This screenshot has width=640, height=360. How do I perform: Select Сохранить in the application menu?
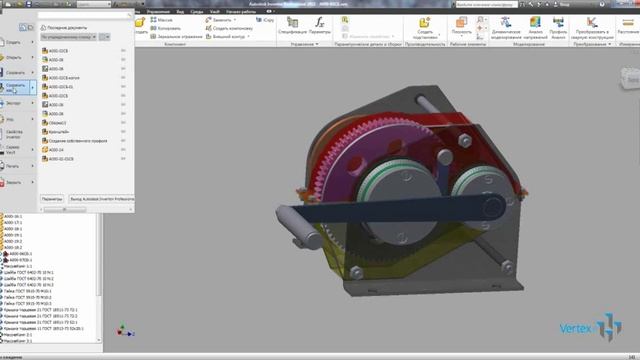pyautogui.click(x=15, y=73)
